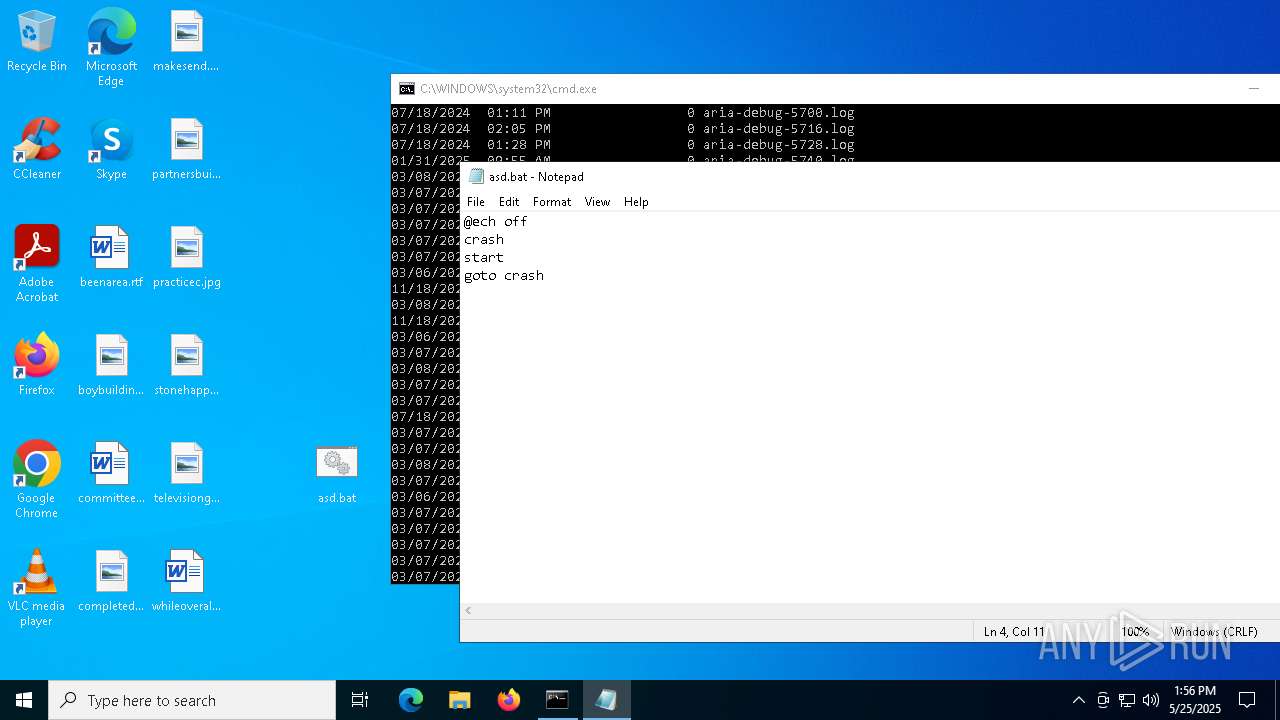Image resolution: width=1280 pixels, height=720 pixels.
Task: Click Notepad title bar icon
Action: click(x=477, y=176)
